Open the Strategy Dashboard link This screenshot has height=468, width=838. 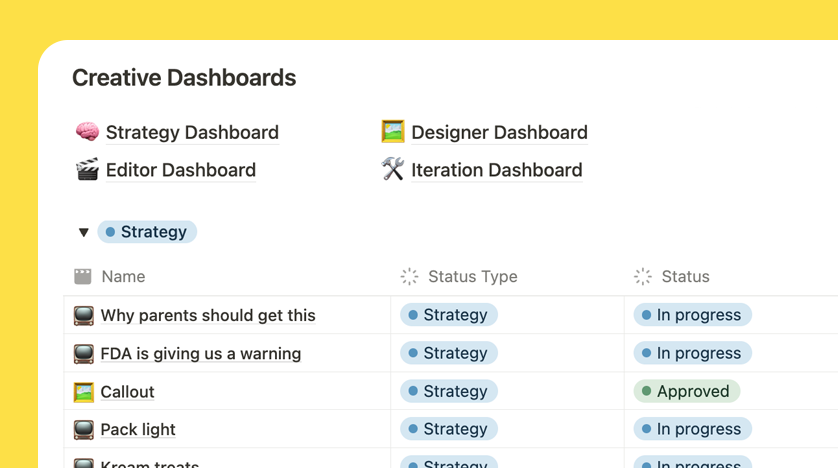click(x=192, y=132)
